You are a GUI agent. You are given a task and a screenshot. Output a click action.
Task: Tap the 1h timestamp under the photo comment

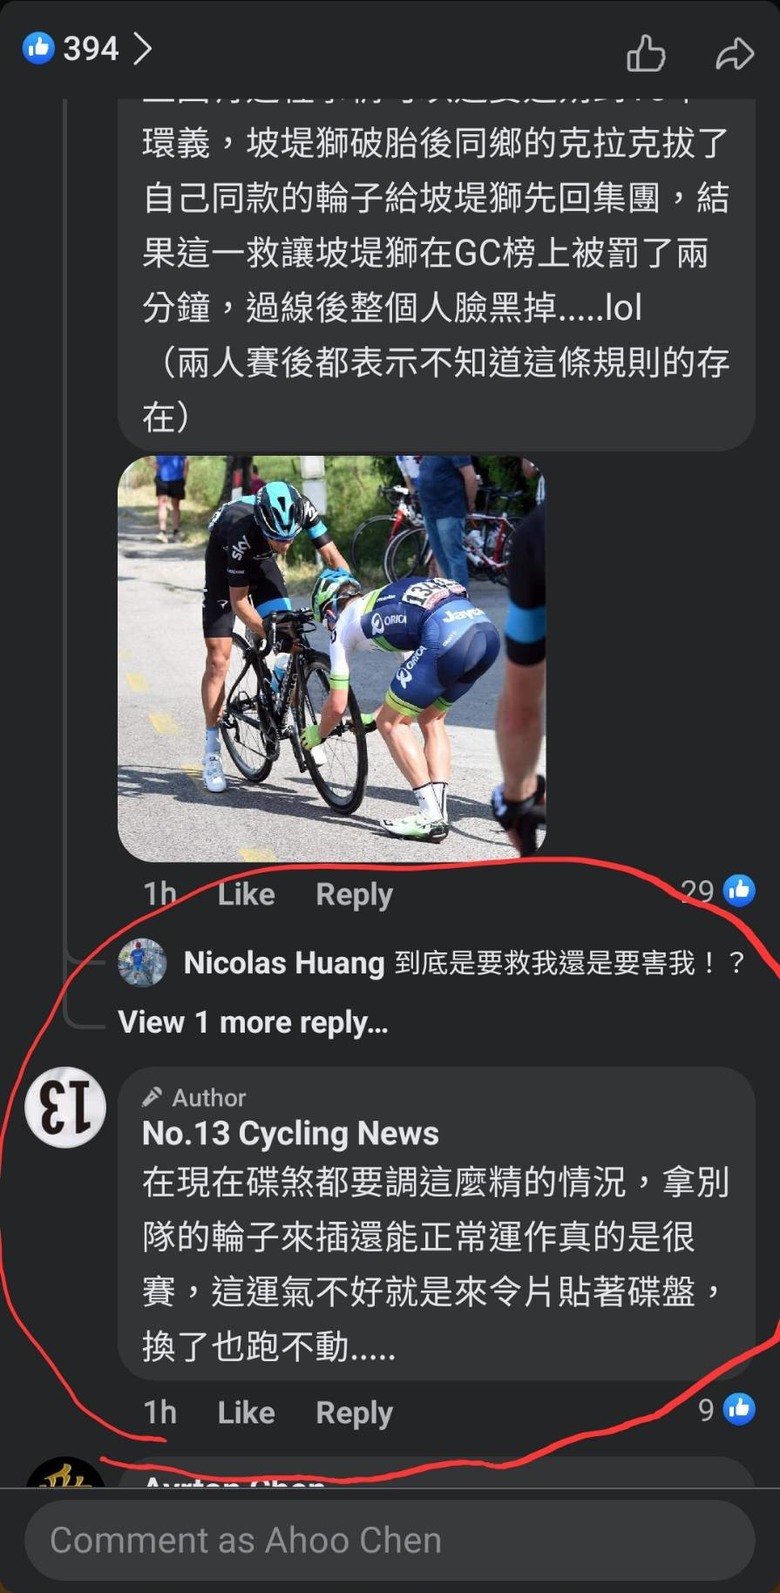[x=160, y=893]
